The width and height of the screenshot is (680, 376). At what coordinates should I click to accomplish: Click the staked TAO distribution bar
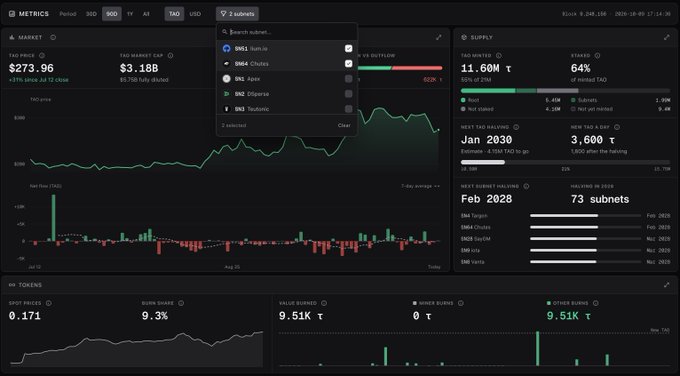tap(566, 91)
